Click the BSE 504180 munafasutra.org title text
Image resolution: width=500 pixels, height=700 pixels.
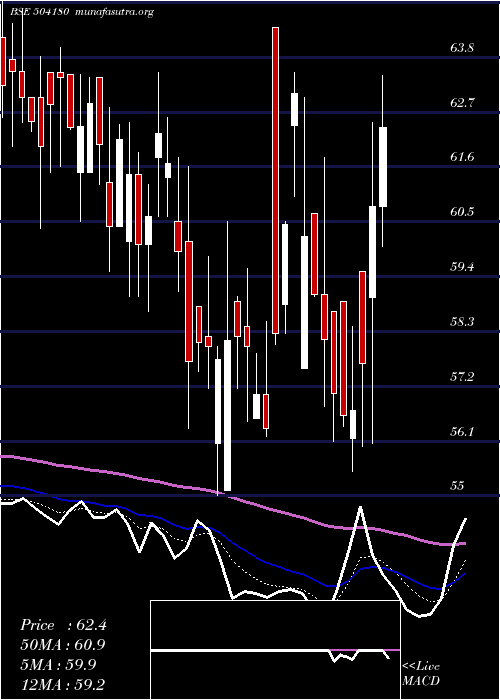82,12
